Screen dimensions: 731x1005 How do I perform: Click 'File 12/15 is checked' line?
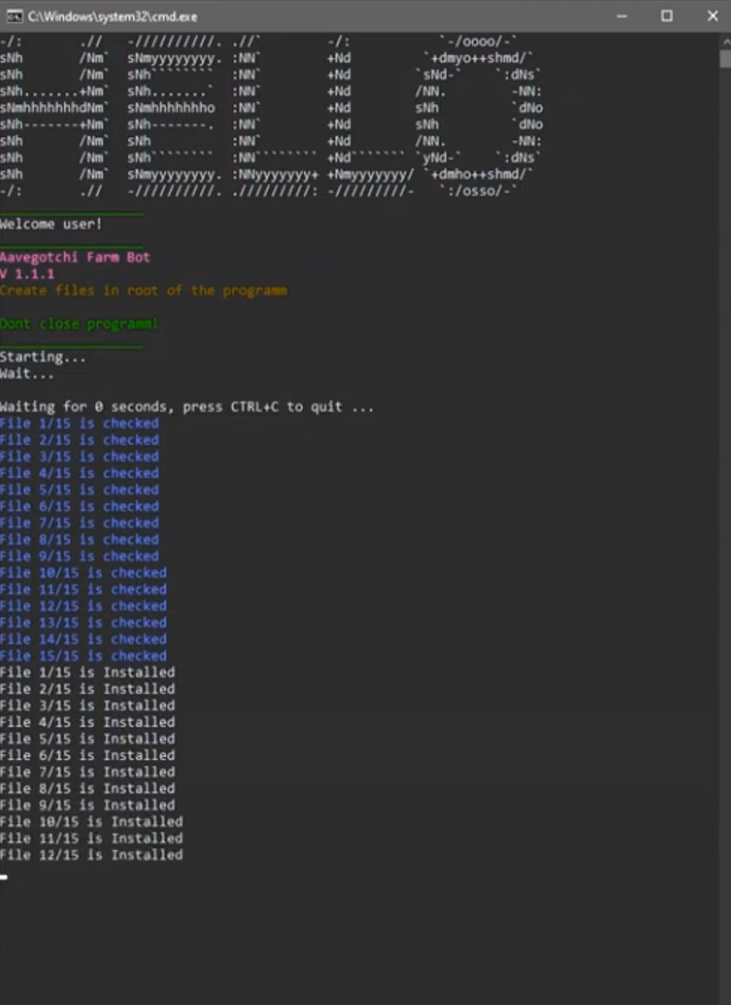point(83,607)
